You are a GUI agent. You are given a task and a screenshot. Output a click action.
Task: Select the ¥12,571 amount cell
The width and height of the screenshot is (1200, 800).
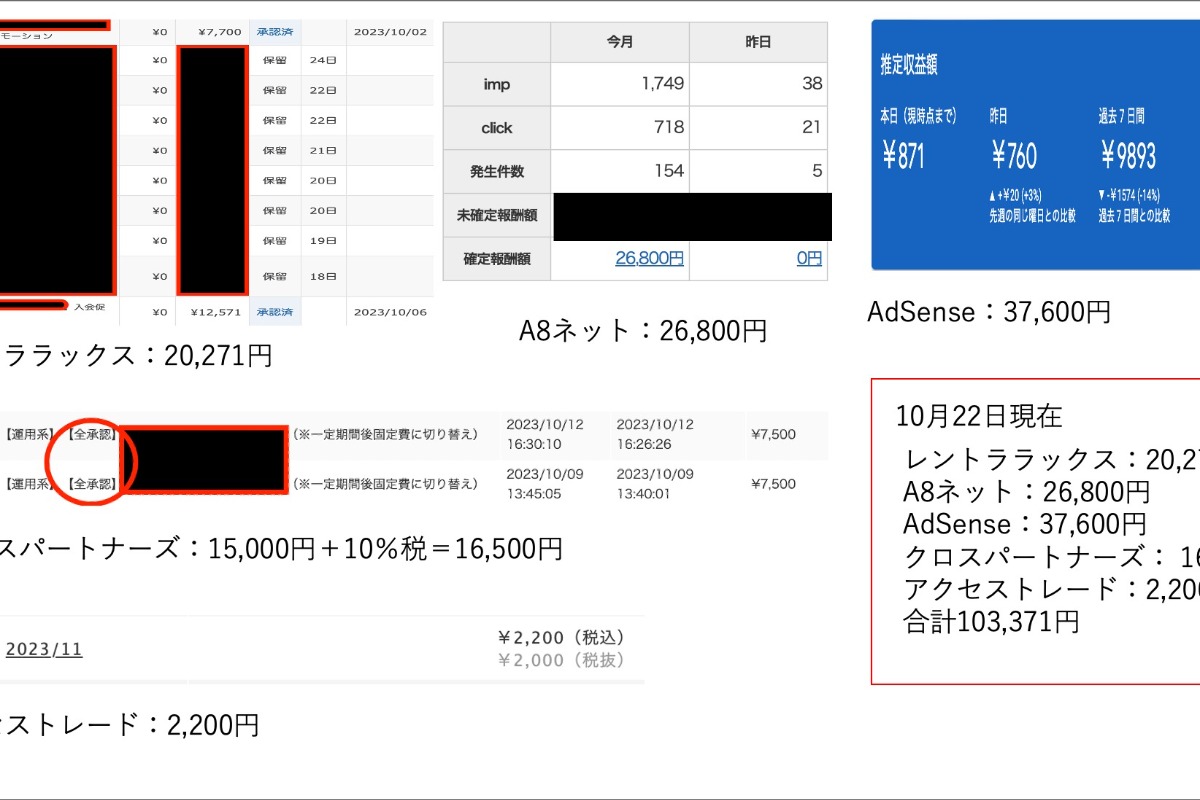(x=215, y=312)
